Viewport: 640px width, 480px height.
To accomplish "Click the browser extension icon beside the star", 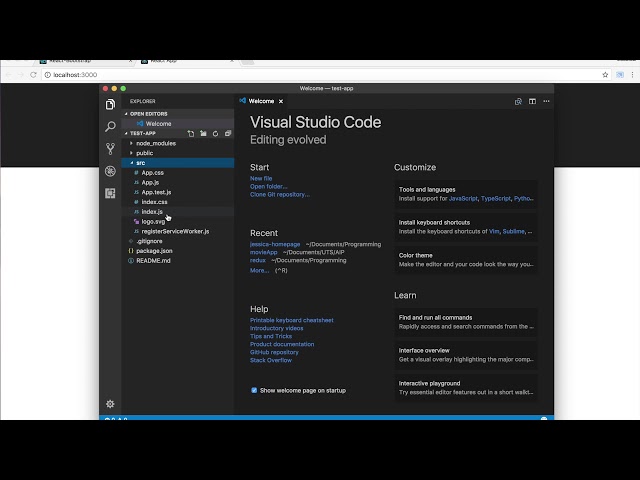I will tap(620, 75).
